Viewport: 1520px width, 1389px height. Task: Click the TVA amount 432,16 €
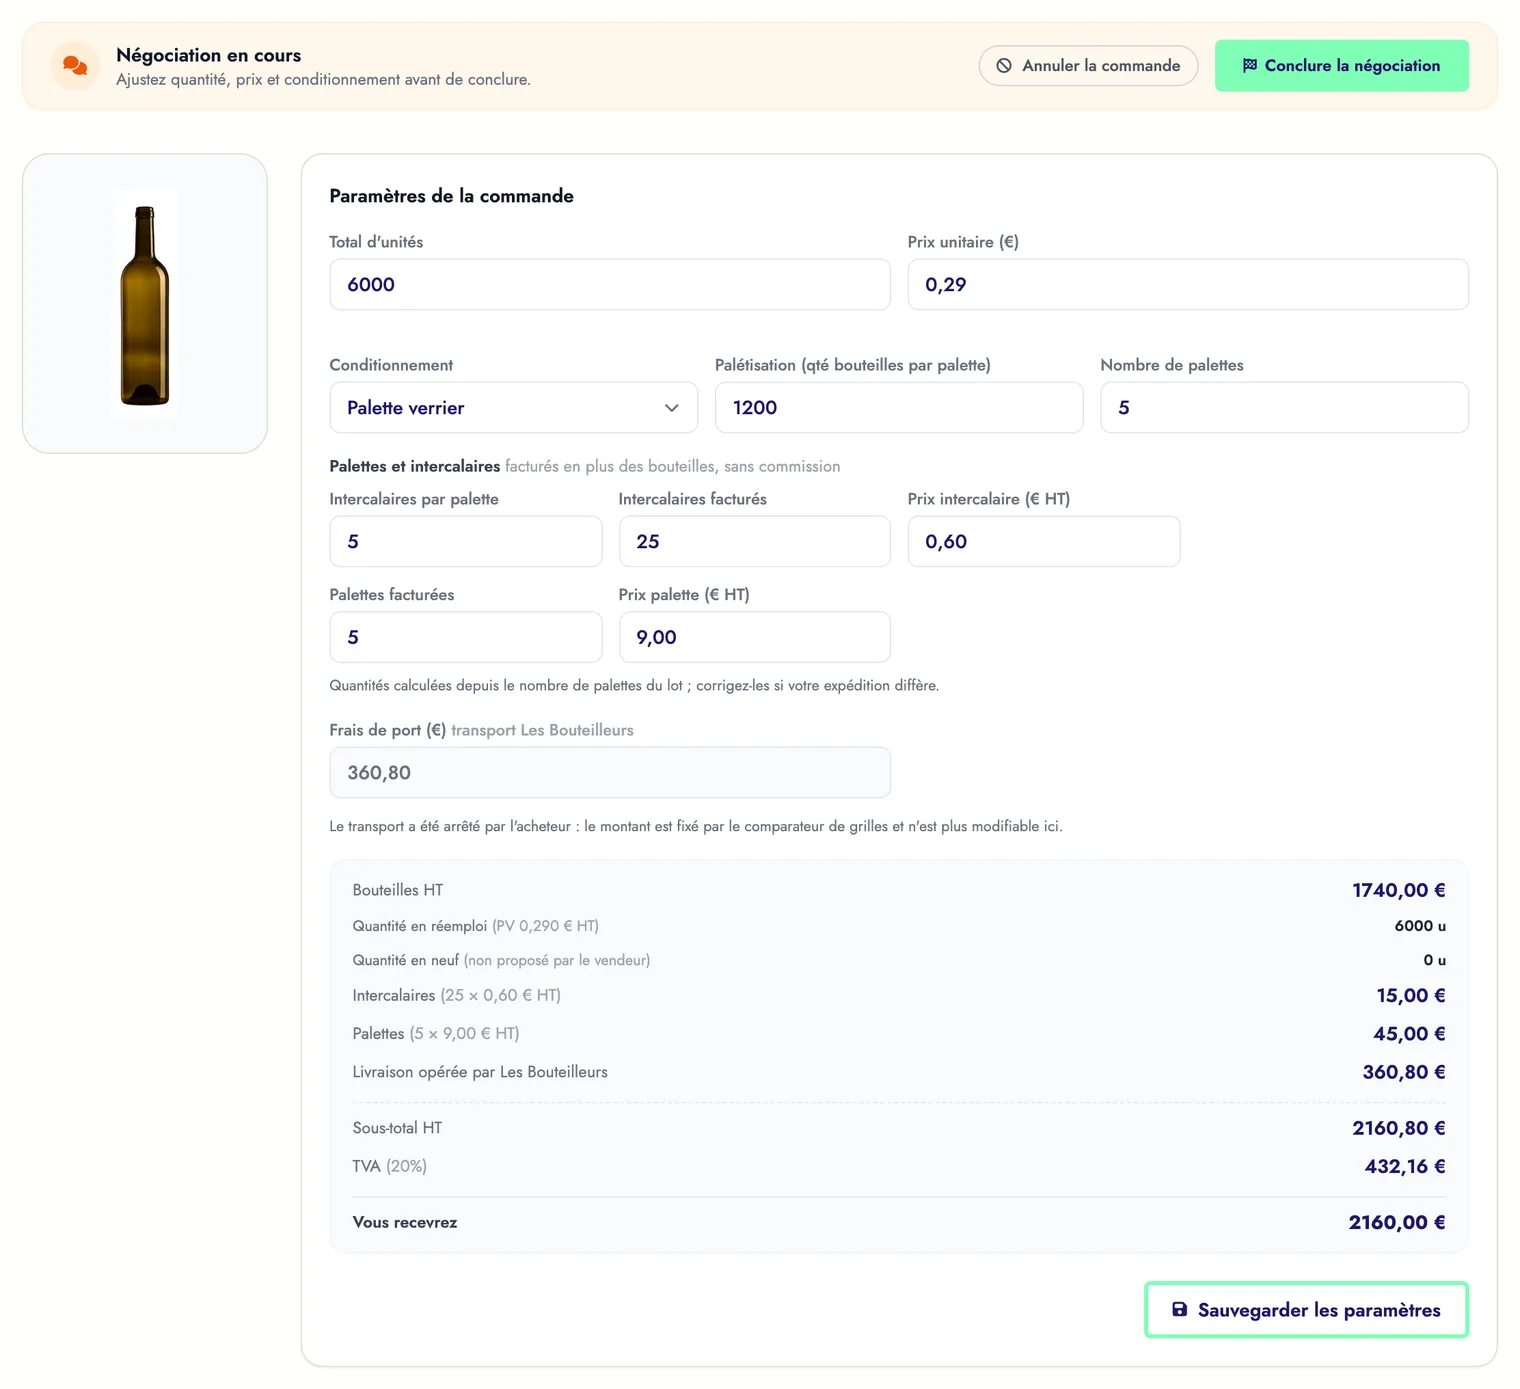[x=1405, y=1166]
